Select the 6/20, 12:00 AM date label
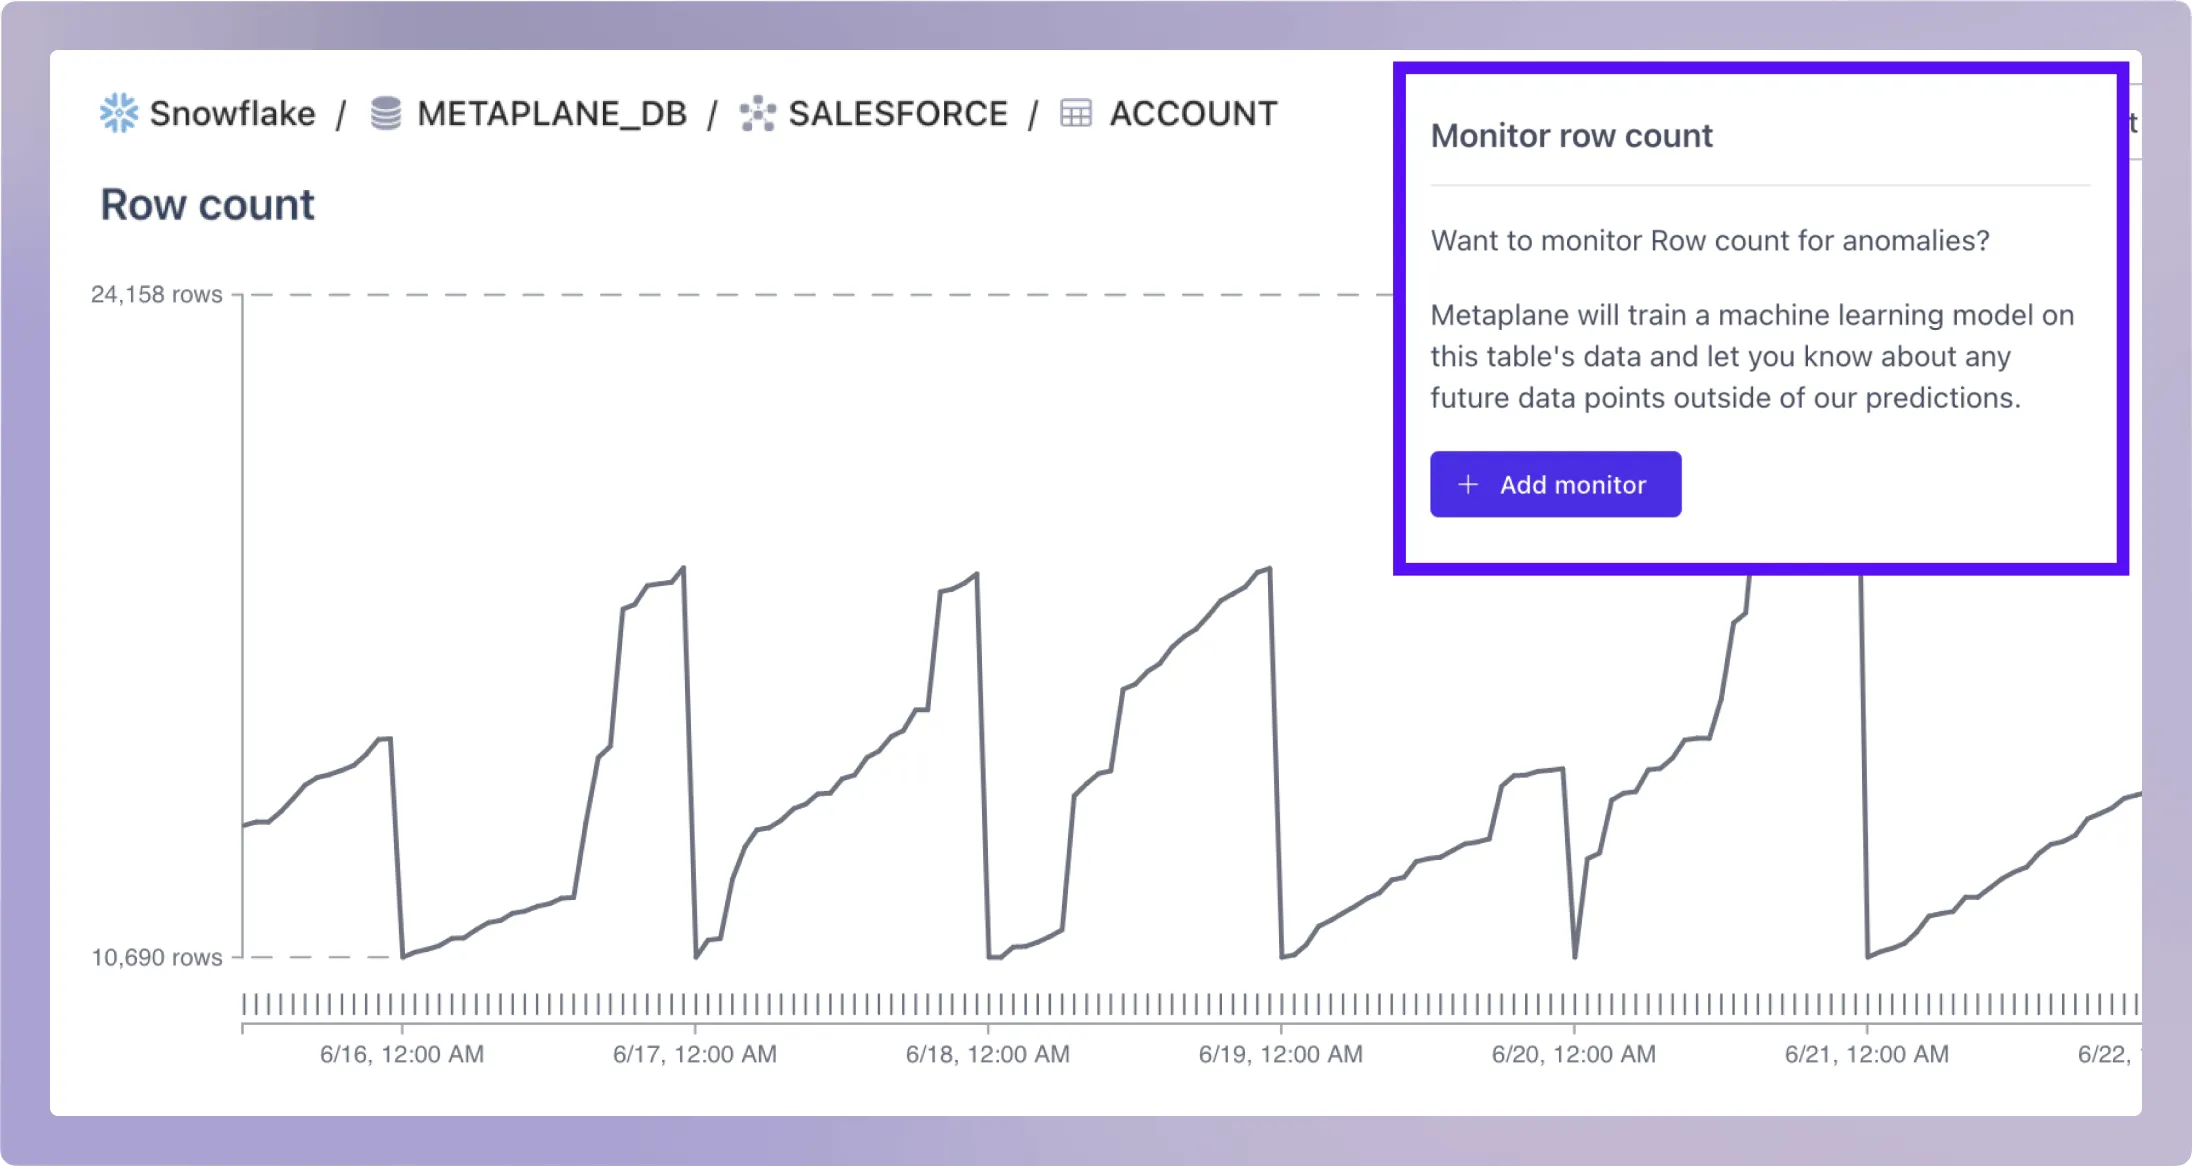 (1572, 1053)
